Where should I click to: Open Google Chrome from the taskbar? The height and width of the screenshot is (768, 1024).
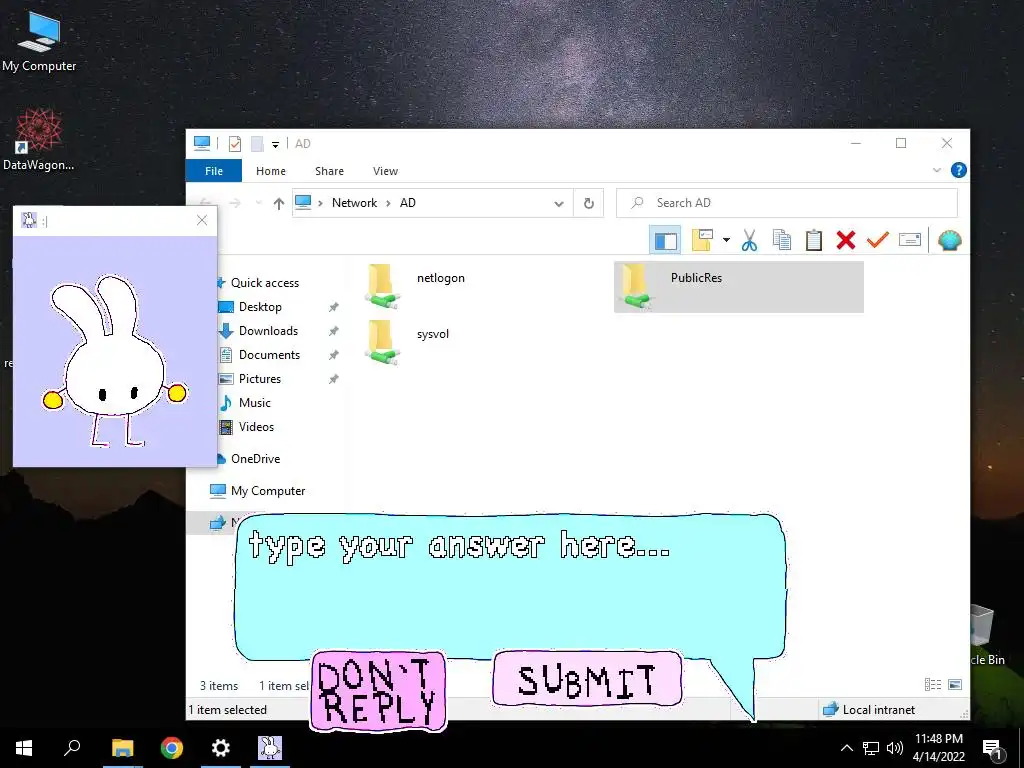(x=172, y=748)
